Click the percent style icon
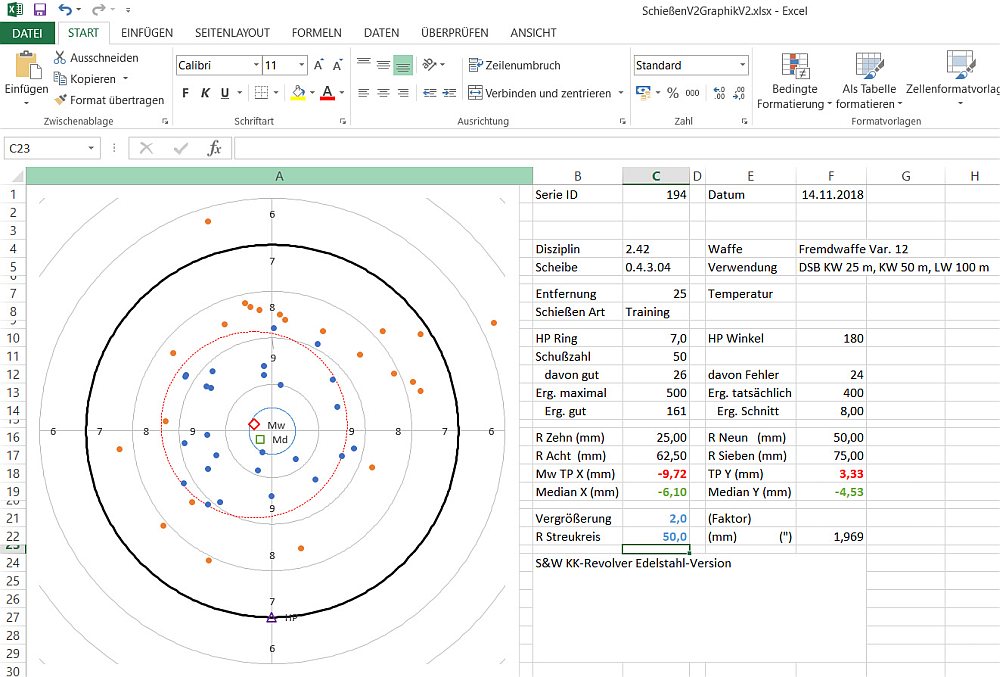Viewport: 1000px width, 677px height. 672,93
